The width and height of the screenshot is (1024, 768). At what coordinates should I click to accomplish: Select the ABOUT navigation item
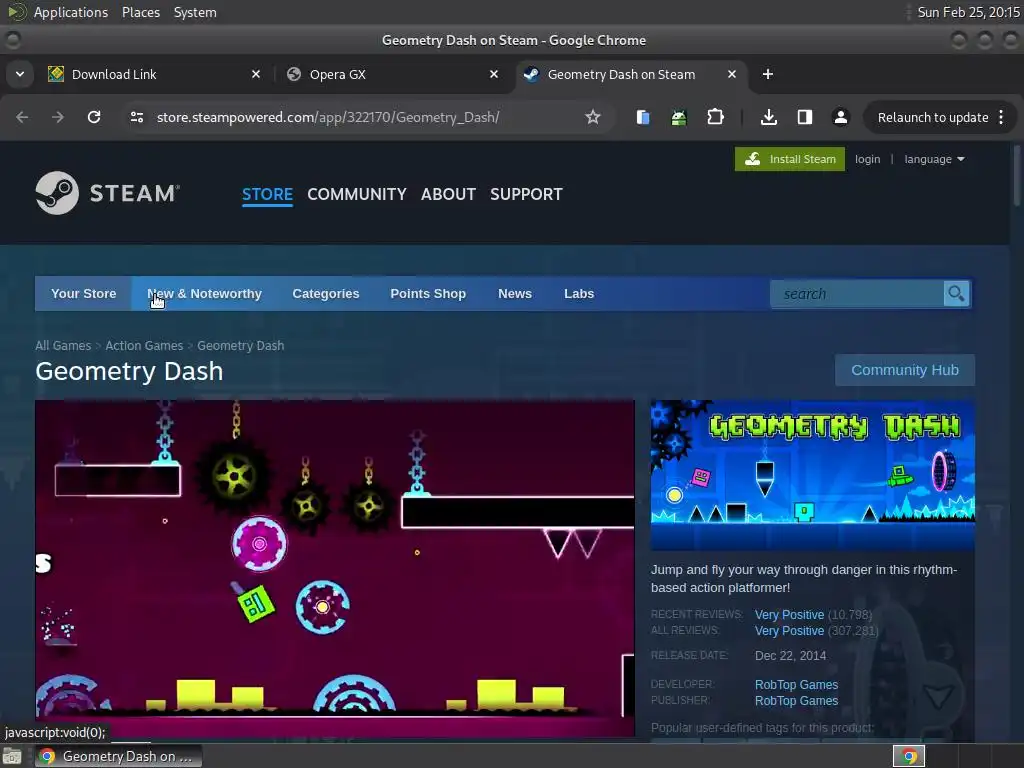[x=448, y=194]
